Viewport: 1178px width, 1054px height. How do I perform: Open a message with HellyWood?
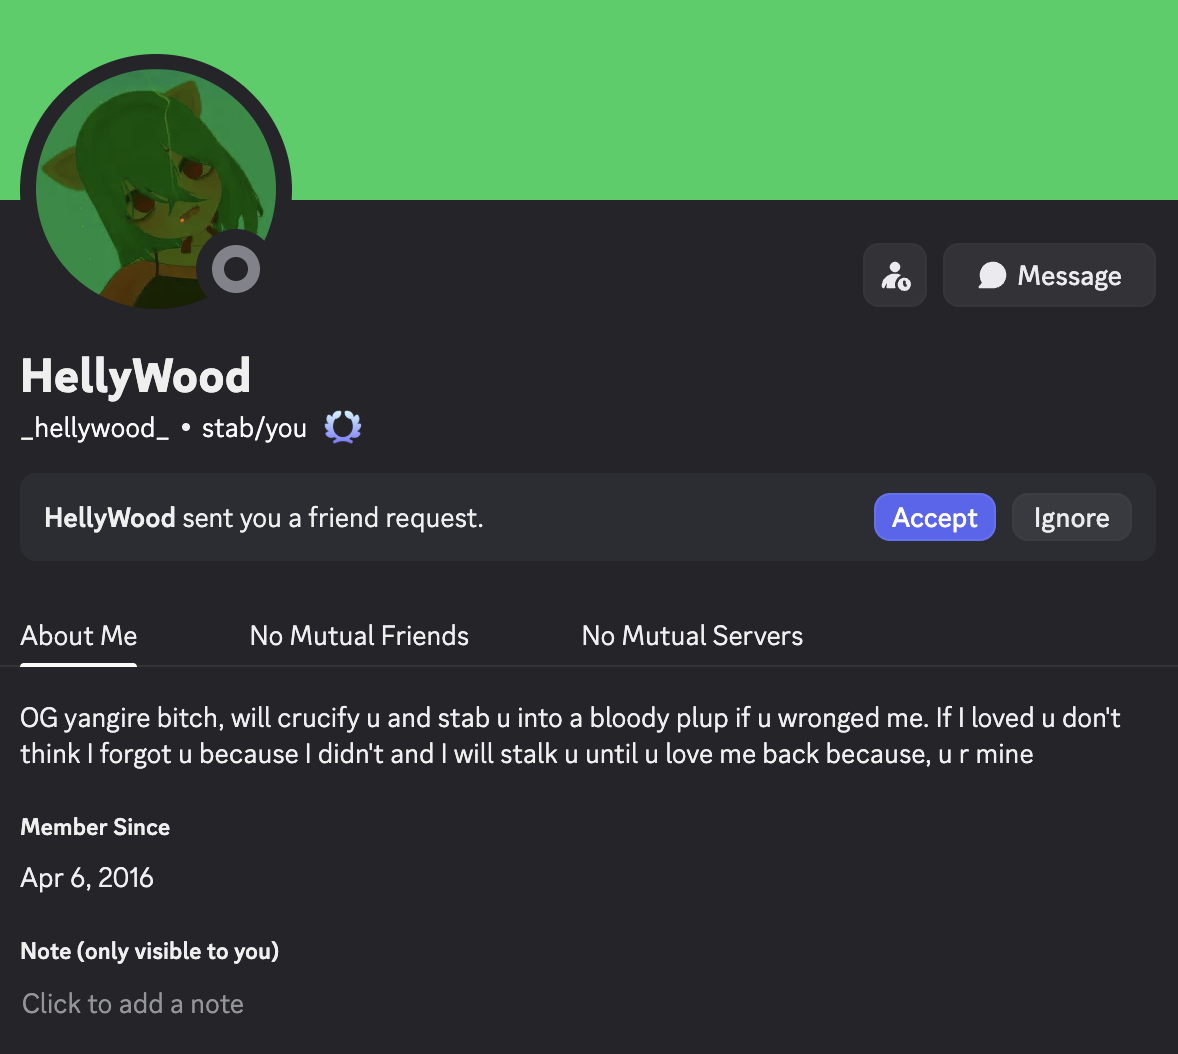click(x=1049, y=275)
